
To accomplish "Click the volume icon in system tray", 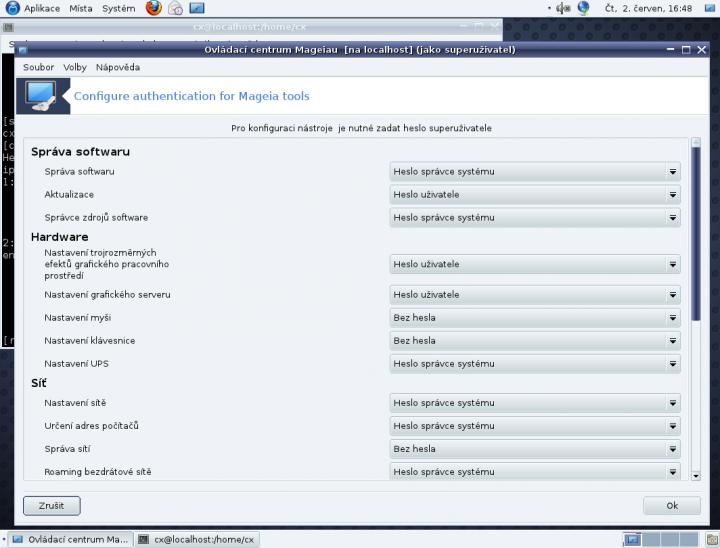I will (x=563, y=8).
